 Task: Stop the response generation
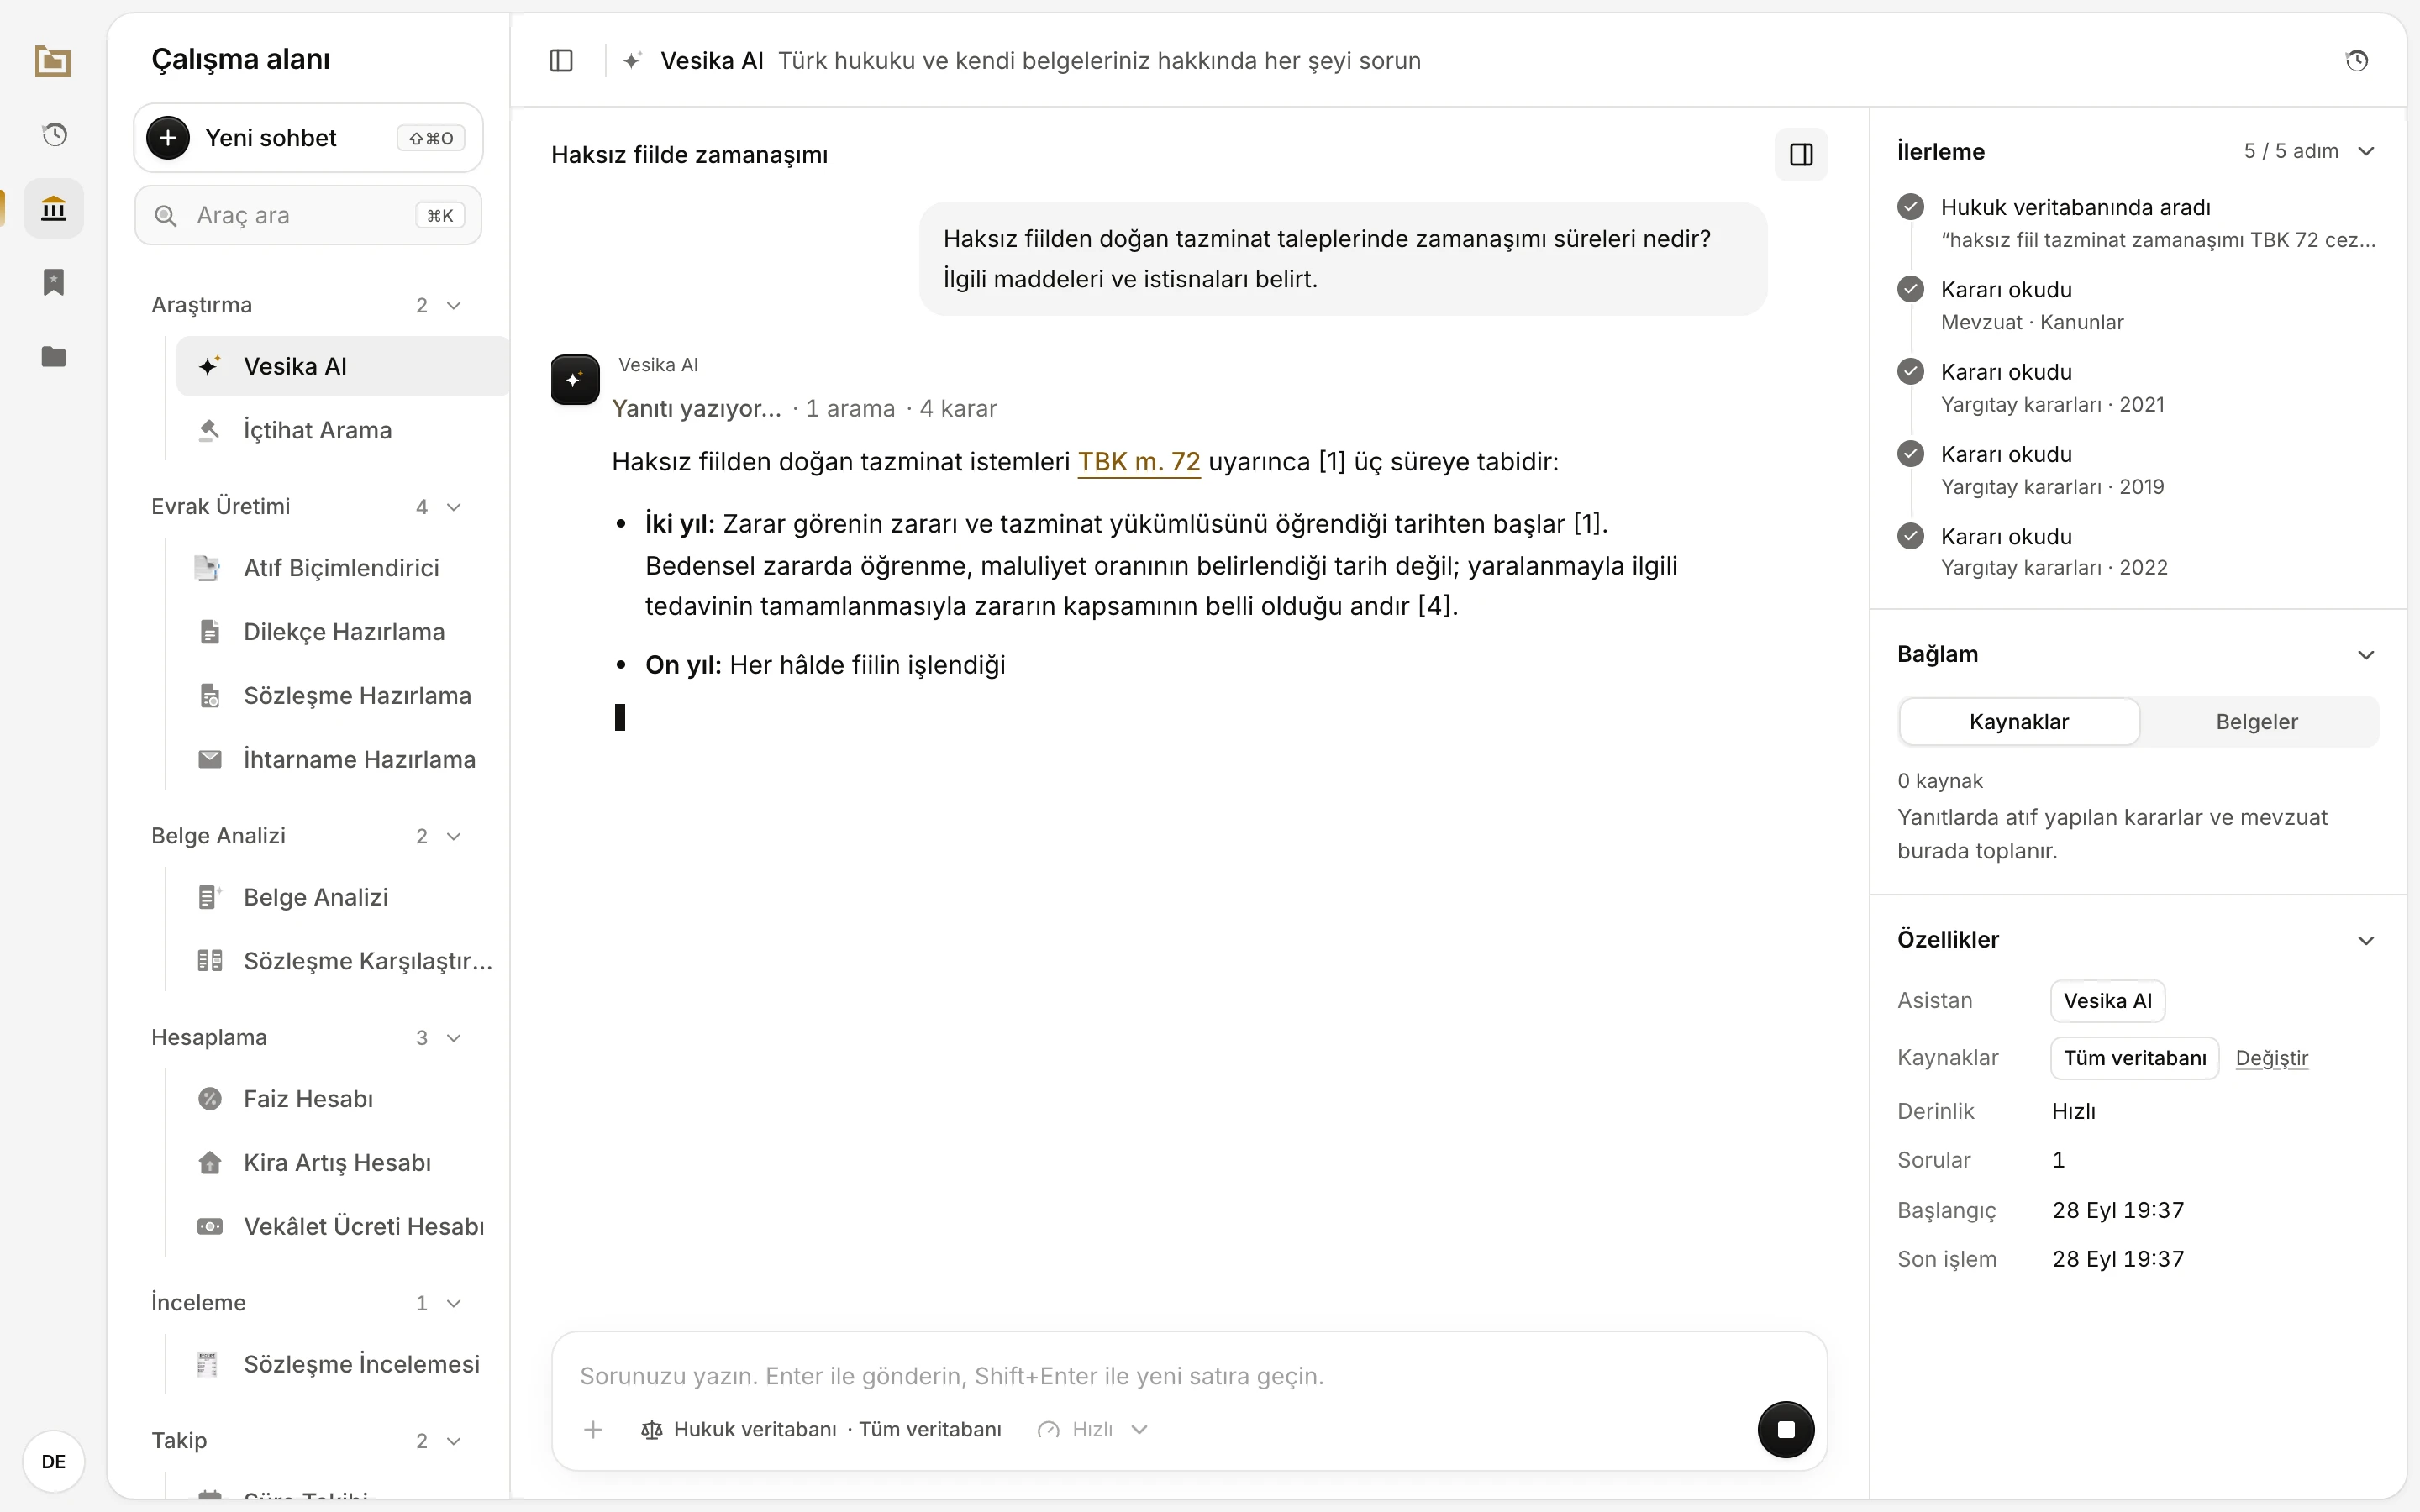click(1785, 1429)
